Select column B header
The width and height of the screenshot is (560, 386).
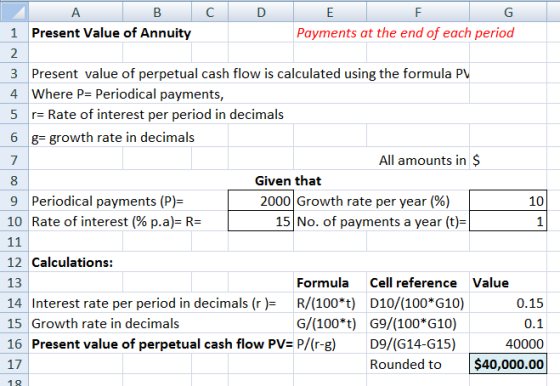point(157,12)
